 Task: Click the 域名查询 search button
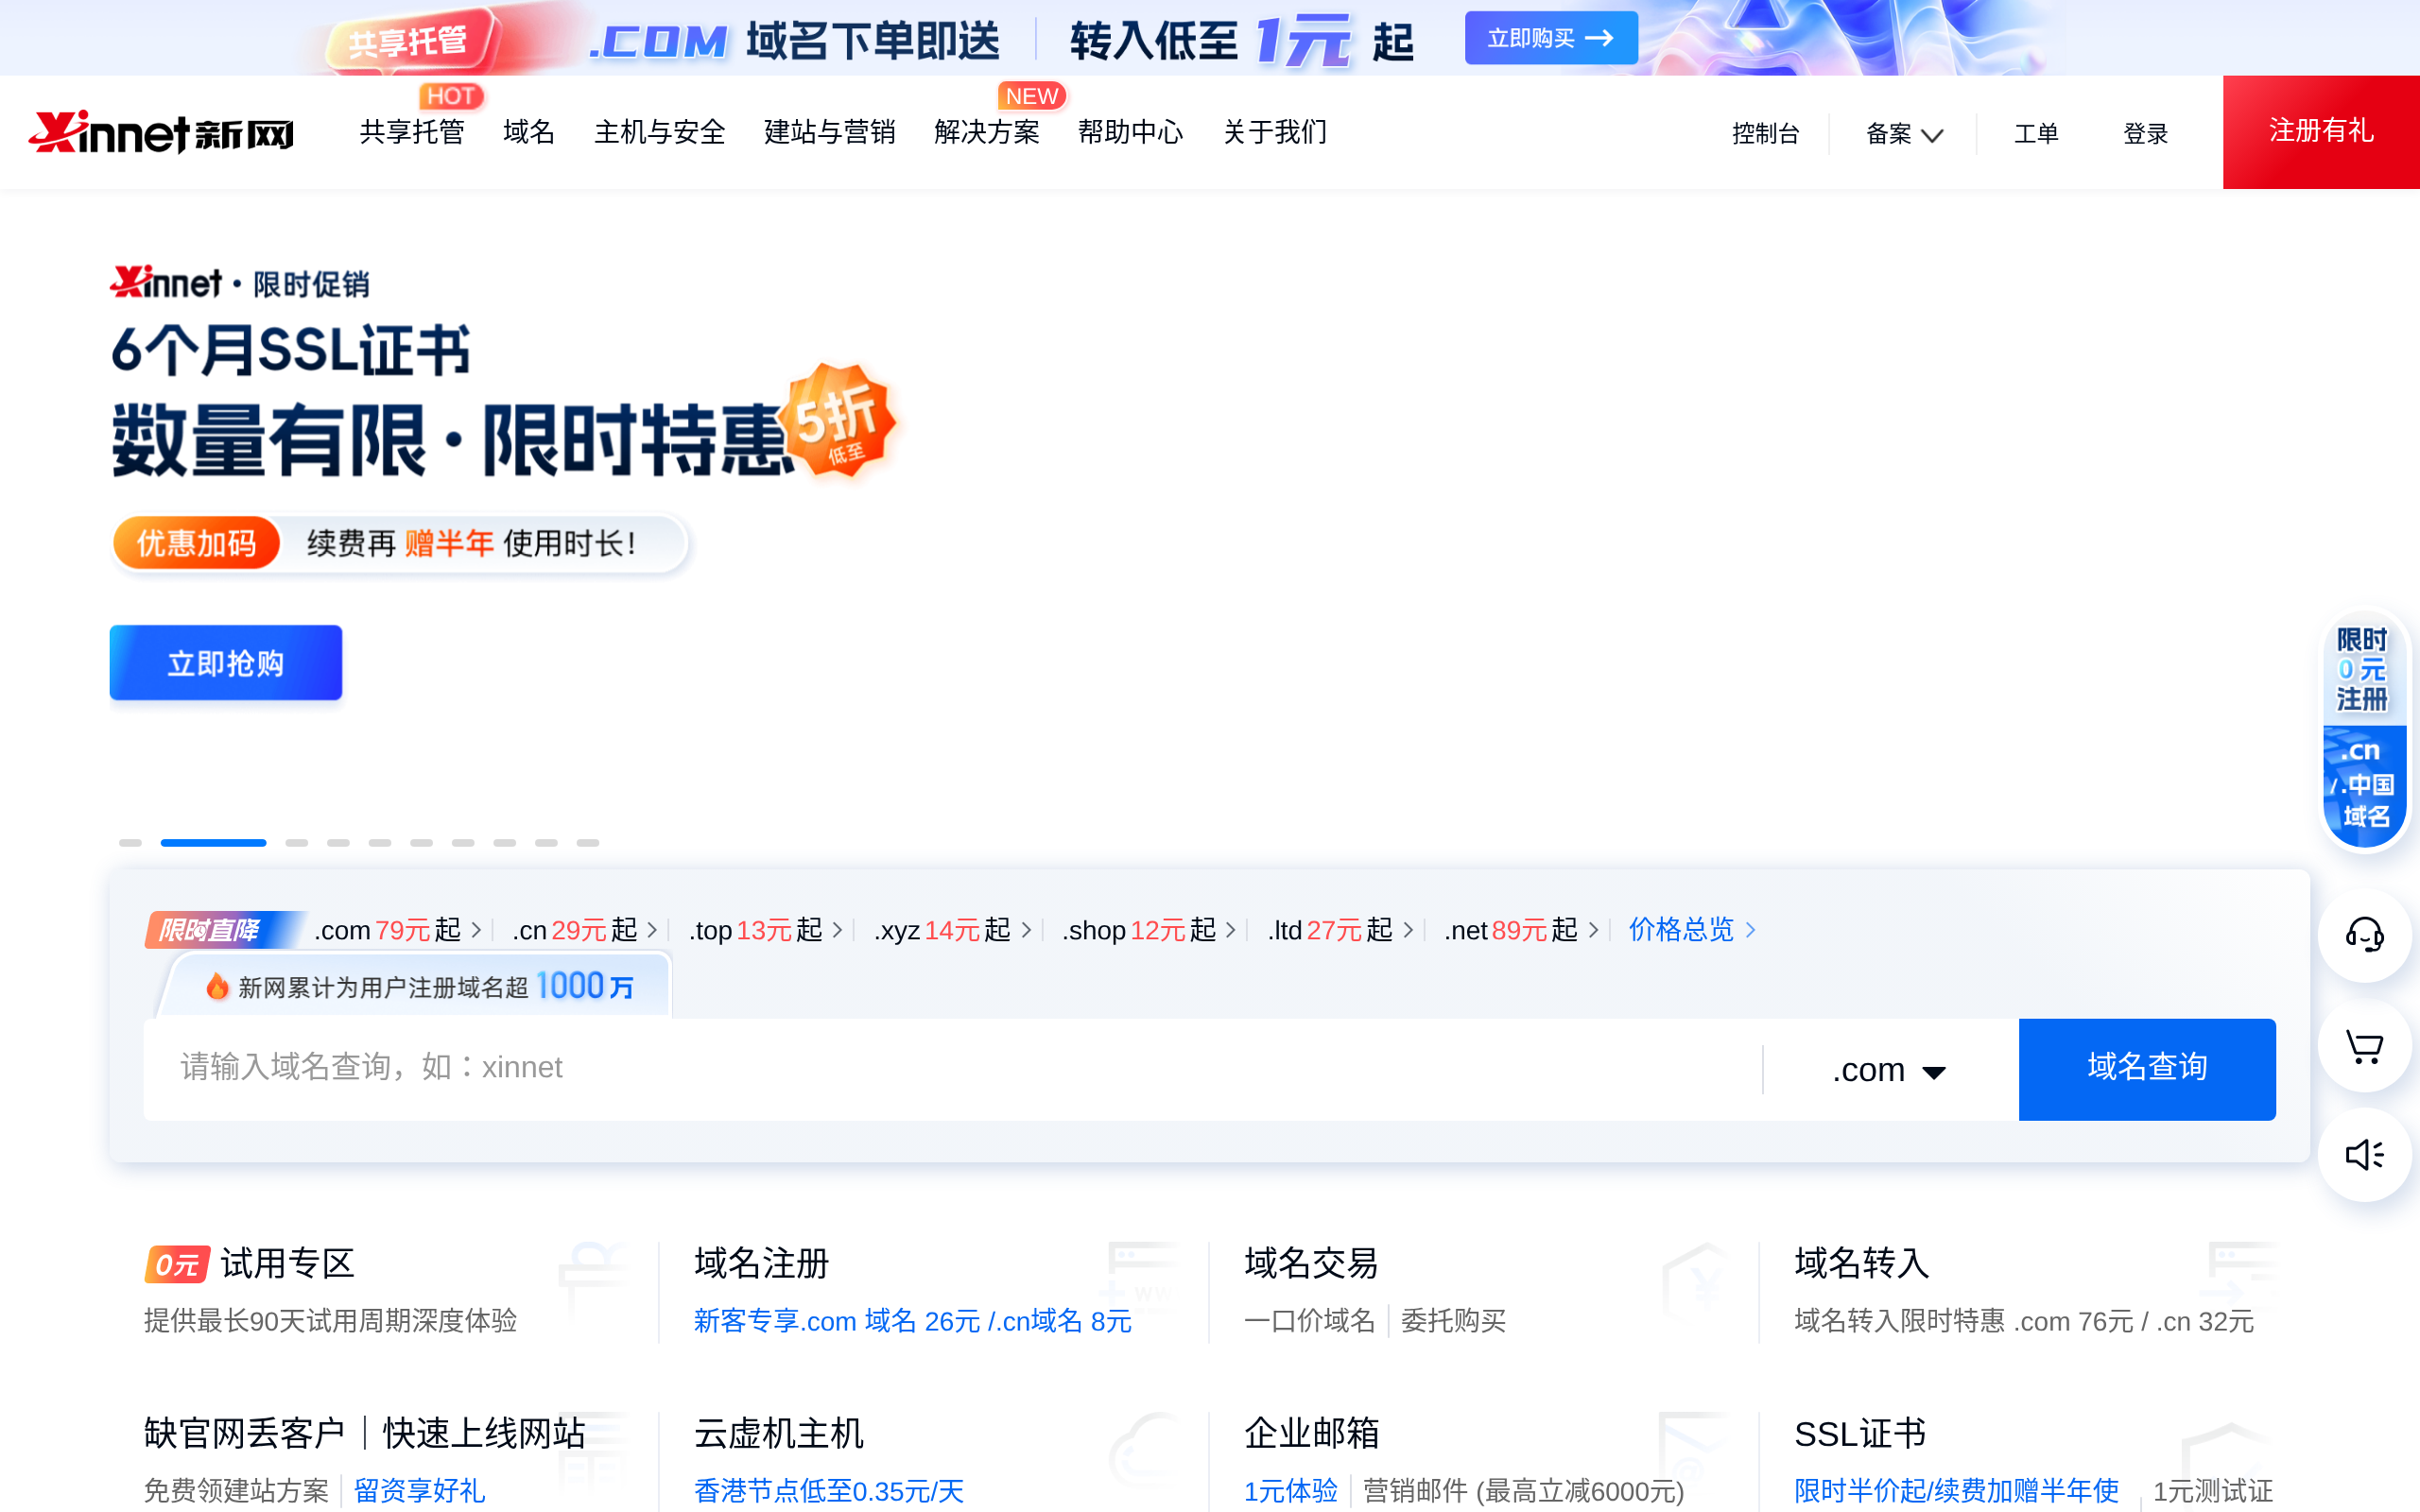pos(2147,1069)
